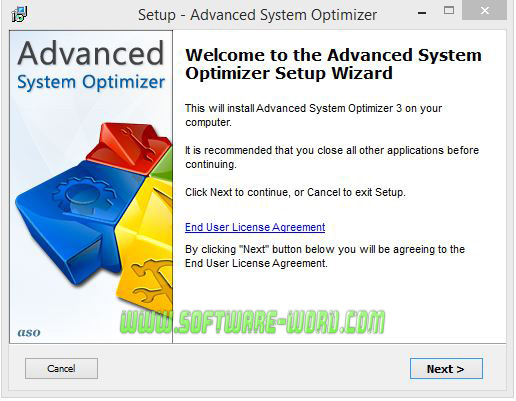
Task: Click the blue System Optimizer subtitle text
Action: point(91,82)
